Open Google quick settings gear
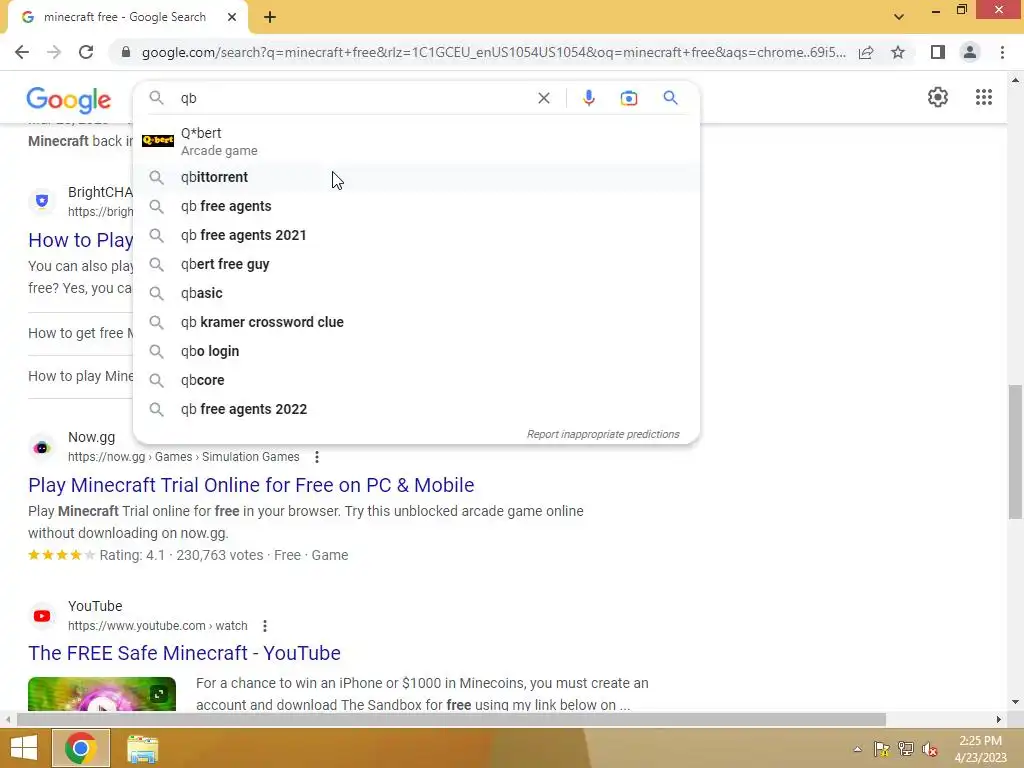This screenshot has height=768, width=1024. coord(938,97)
